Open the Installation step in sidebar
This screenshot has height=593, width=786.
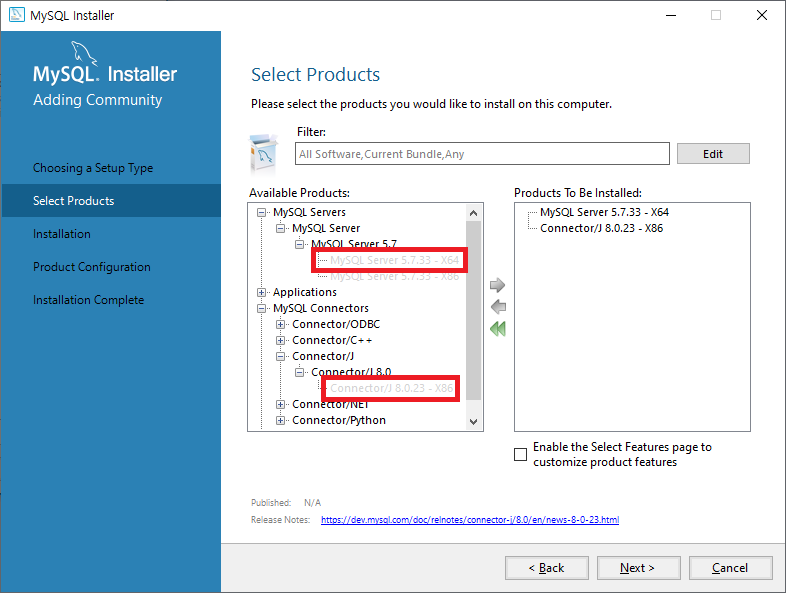(62, 234)
